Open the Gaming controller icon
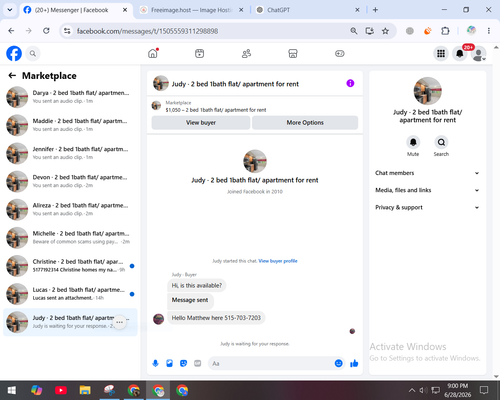This screenshot has height=400, width=500. click(340, 53)
